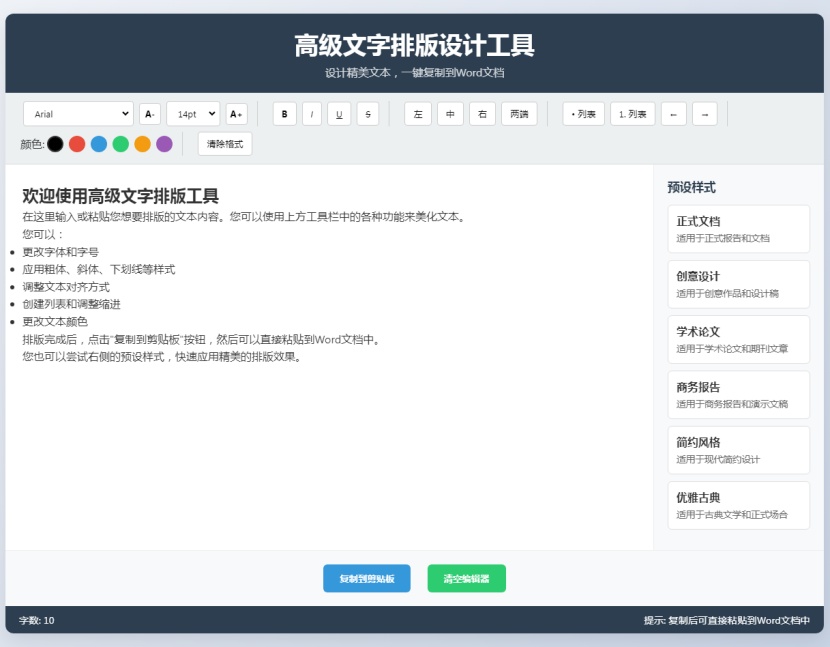This screenshot has height=647, width=830.
Task: Apply strikethrough using the S icon
Action: (366, 114)
